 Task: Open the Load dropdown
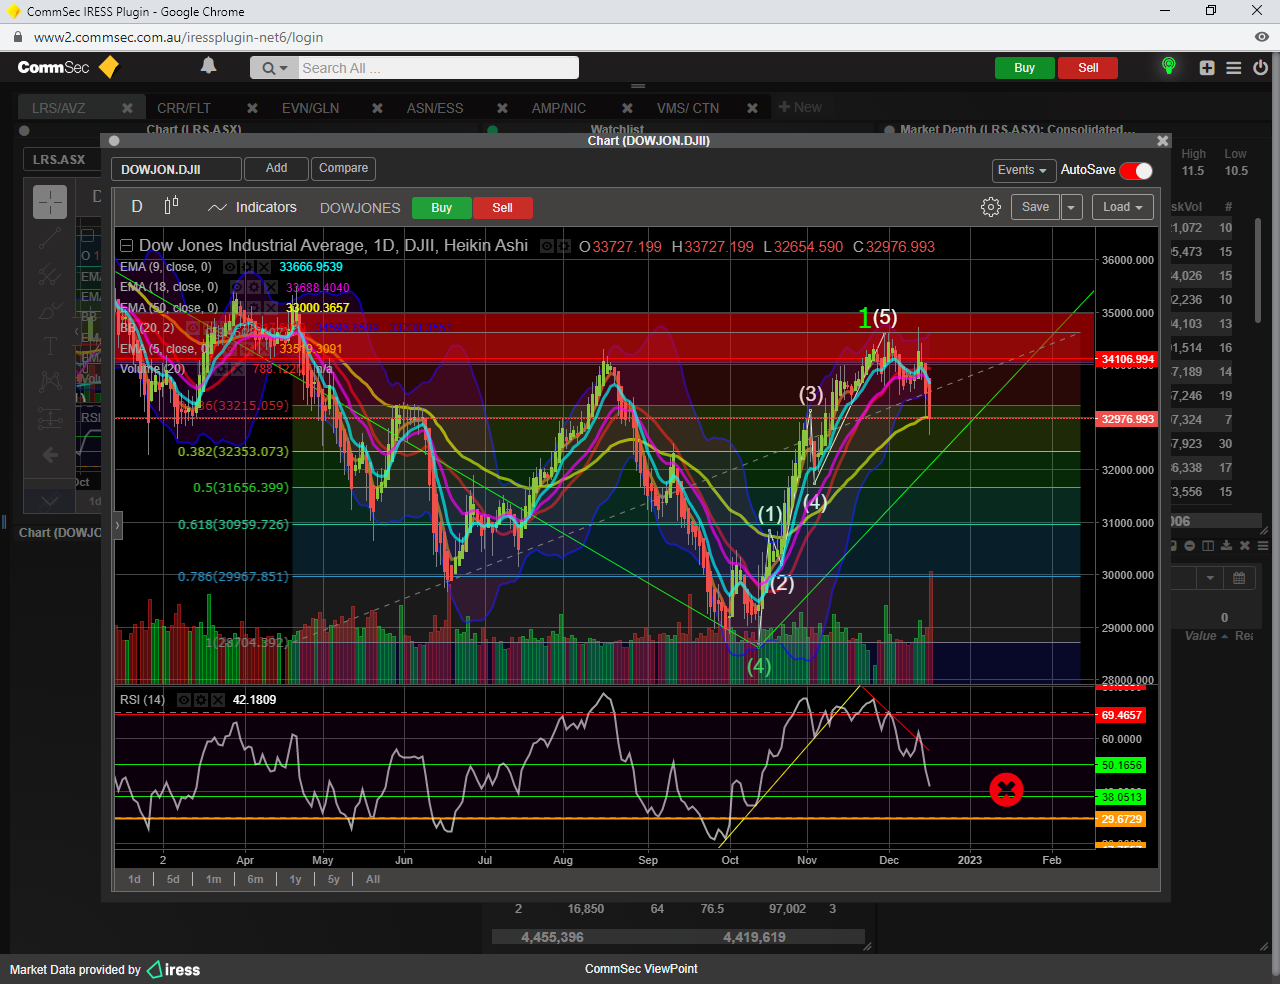coord(1123,207)
